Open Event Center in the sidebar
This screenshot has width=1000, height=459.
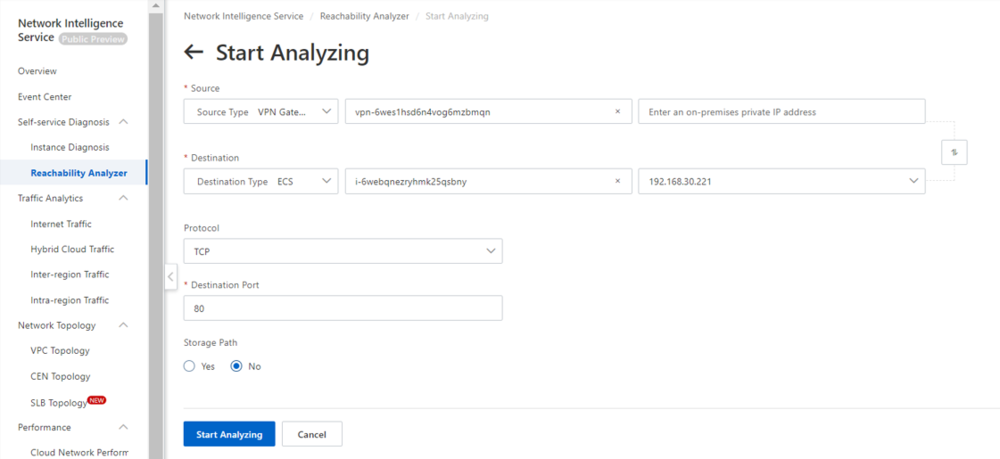[x=45, y=97]
